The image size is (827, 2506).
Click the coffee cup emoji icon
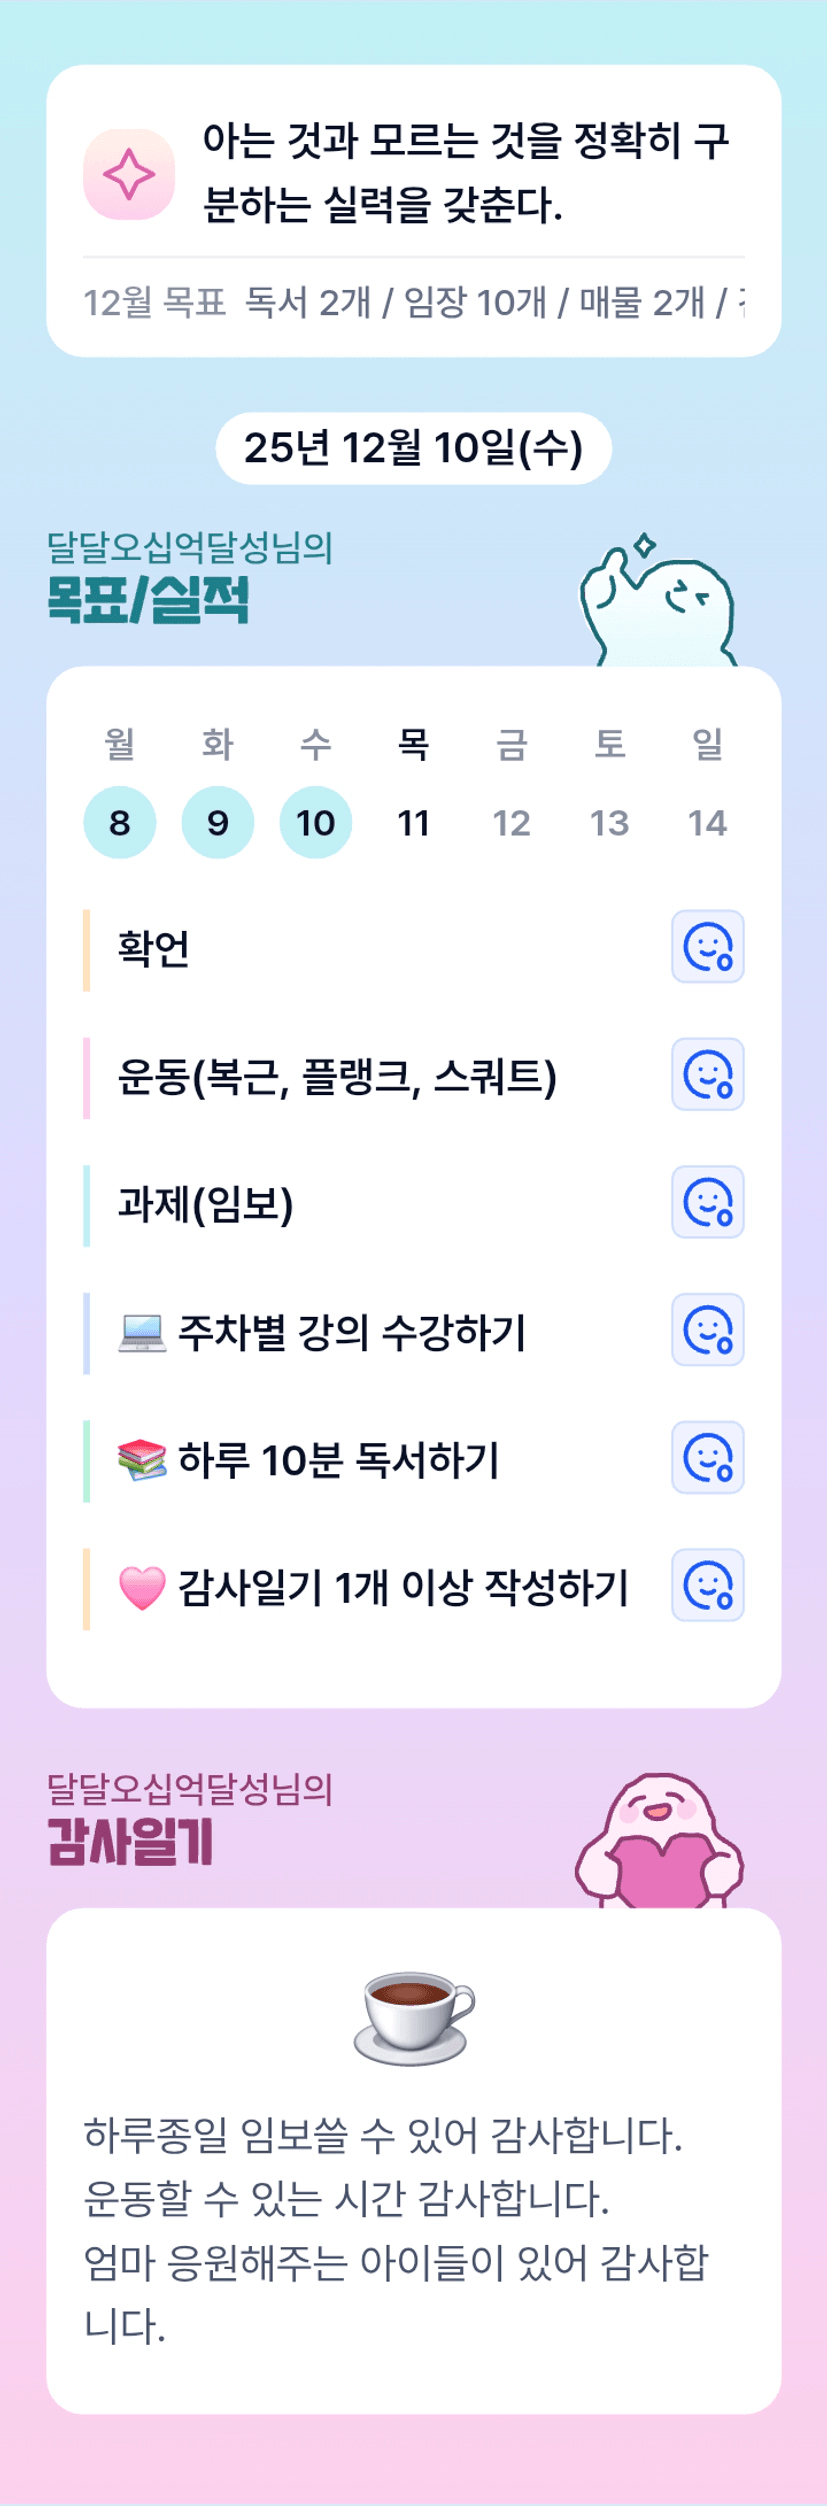414,2016
